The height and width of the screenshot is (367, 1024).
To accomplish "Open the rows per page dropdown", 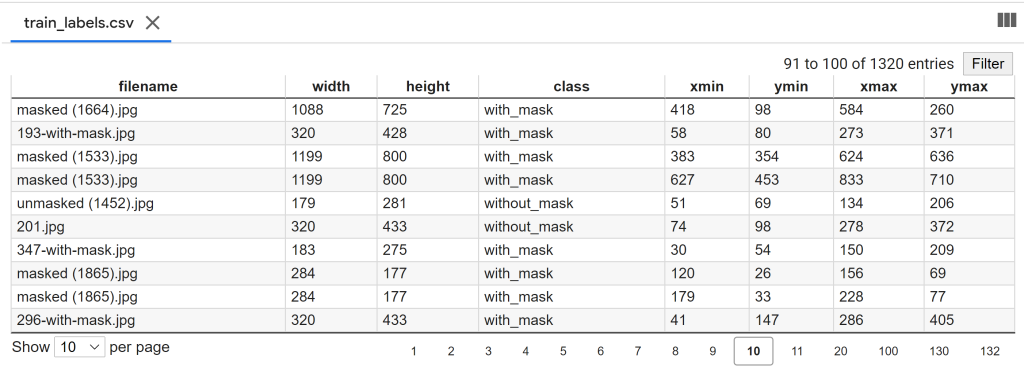I will [x=80, y=347].
